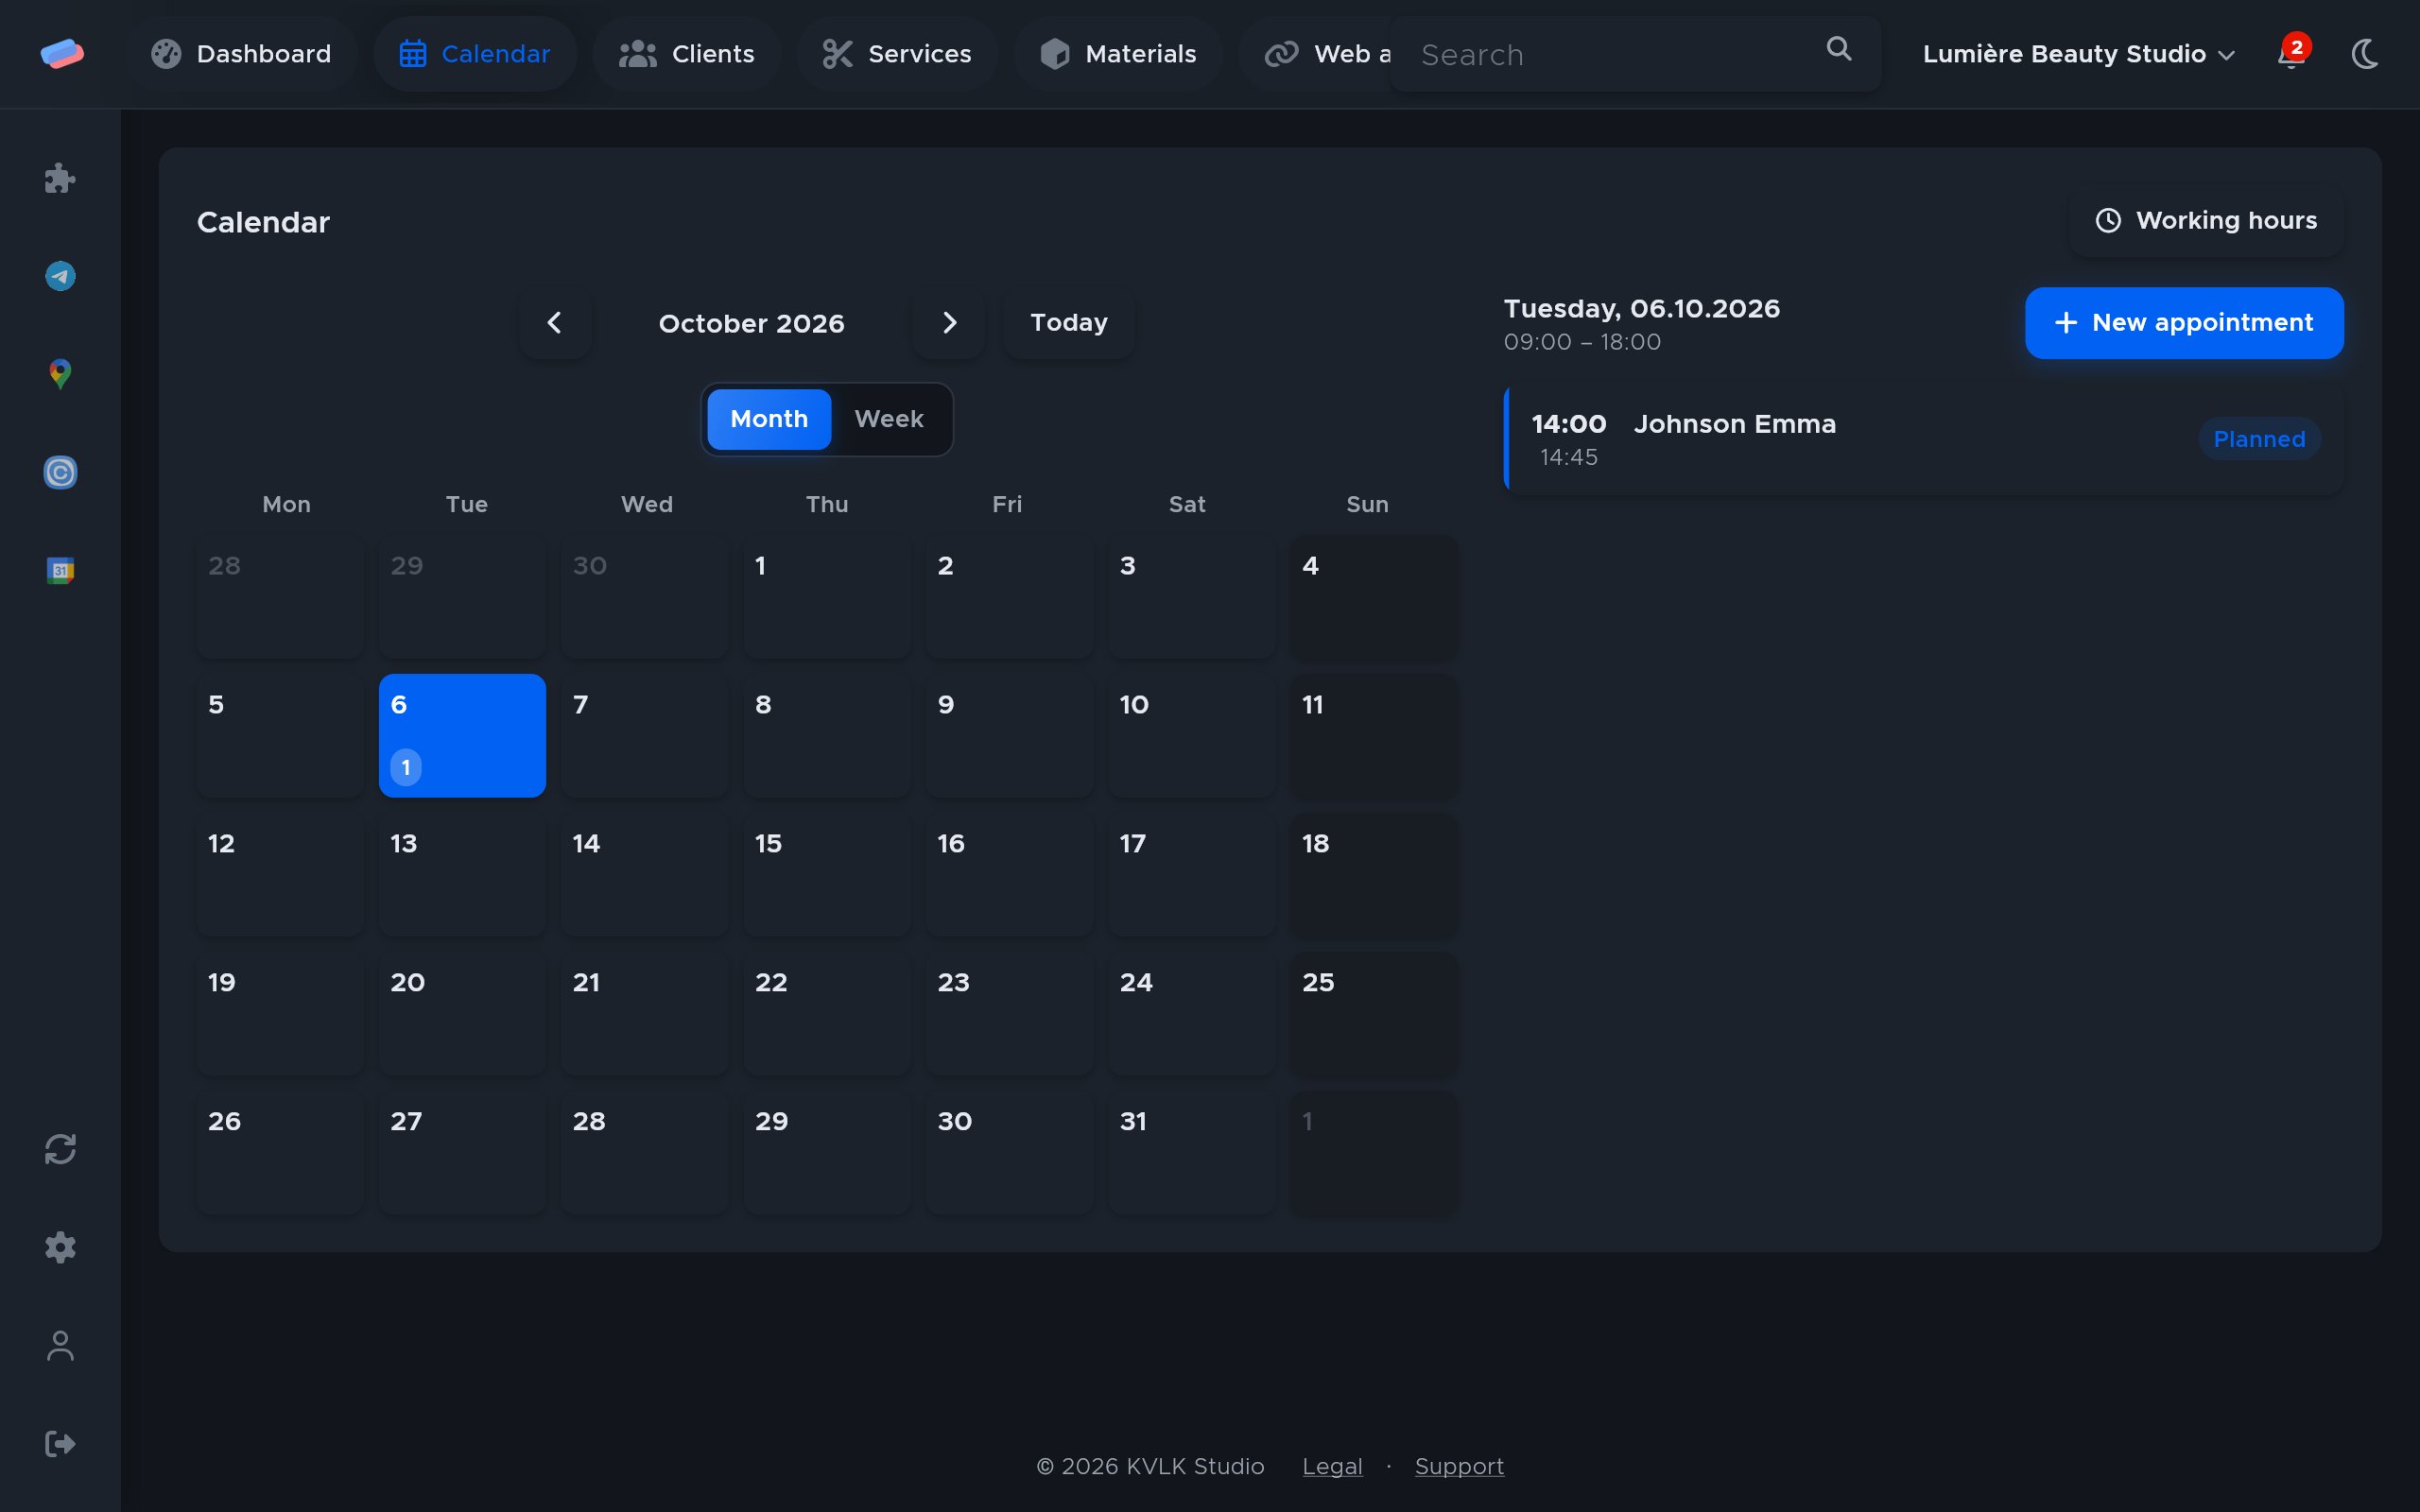2420x1512 pixels.
Task: Open the Google Maps pin icon
Action: point(60,374)
